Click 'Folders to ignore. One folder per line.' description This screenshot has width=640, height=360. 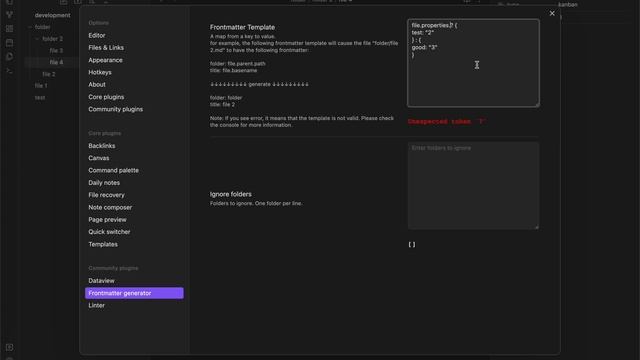point(256,203)
